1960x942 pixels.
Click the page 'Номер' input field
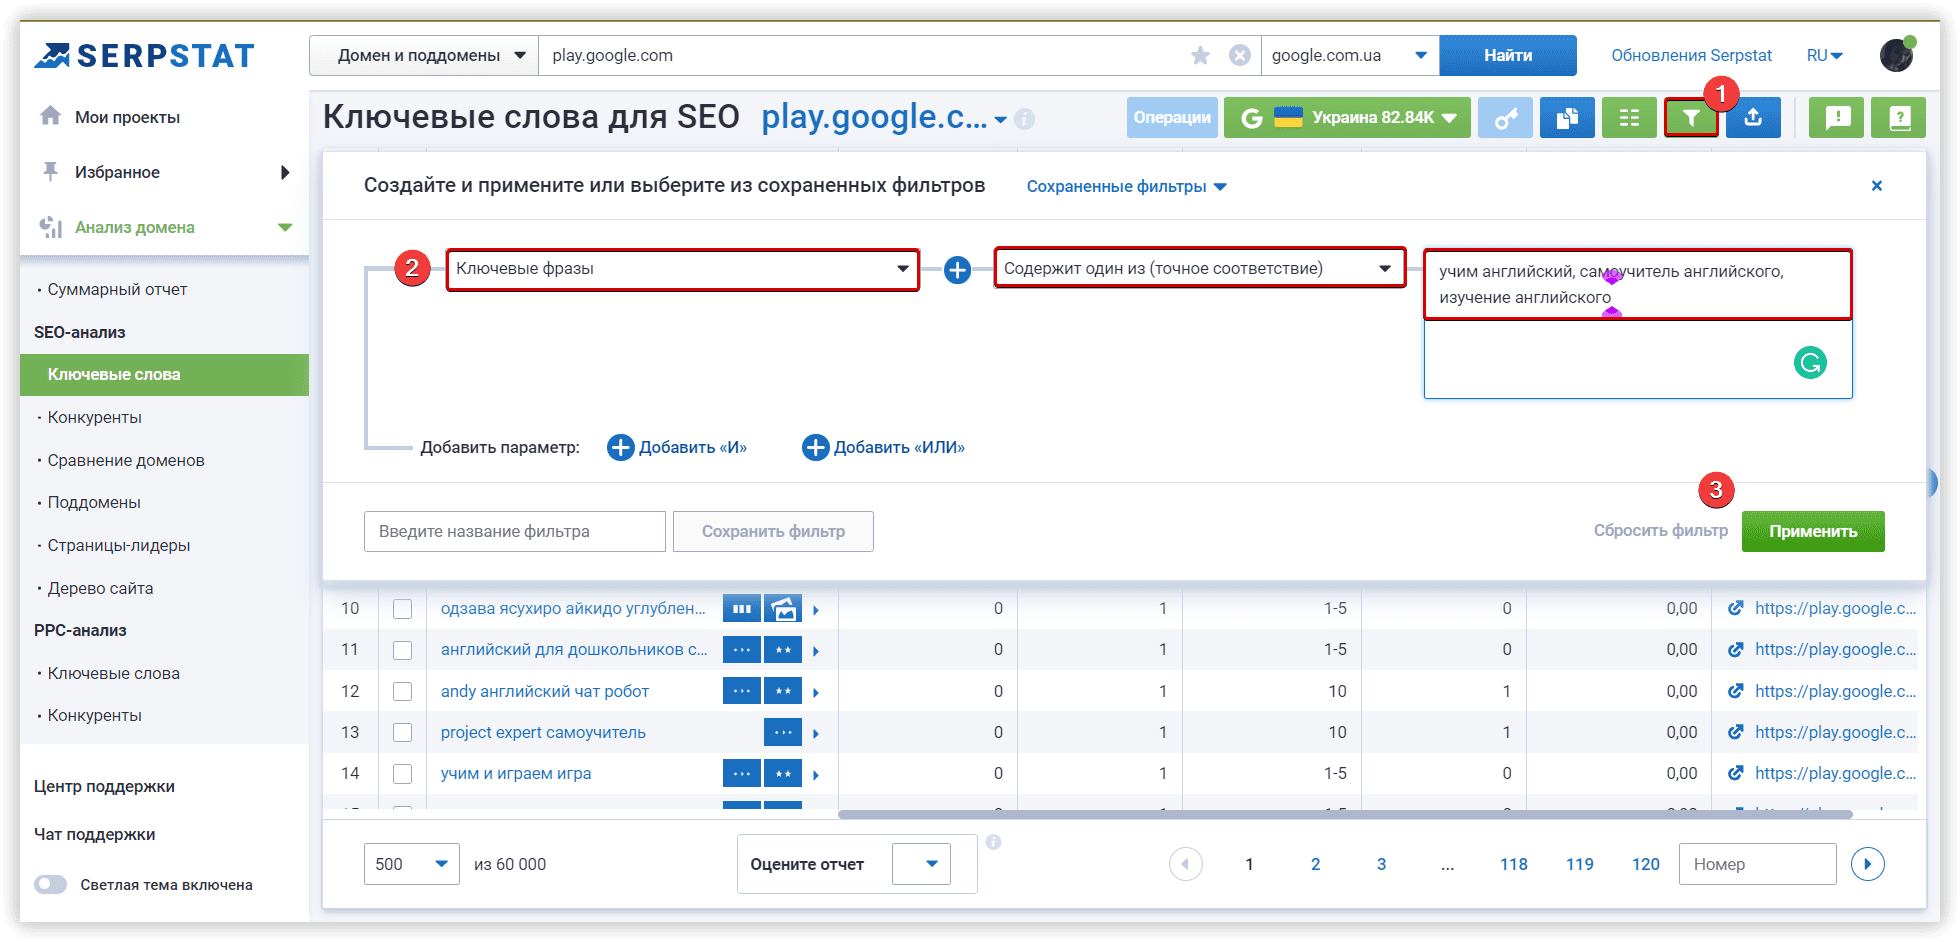[1758, 864]
